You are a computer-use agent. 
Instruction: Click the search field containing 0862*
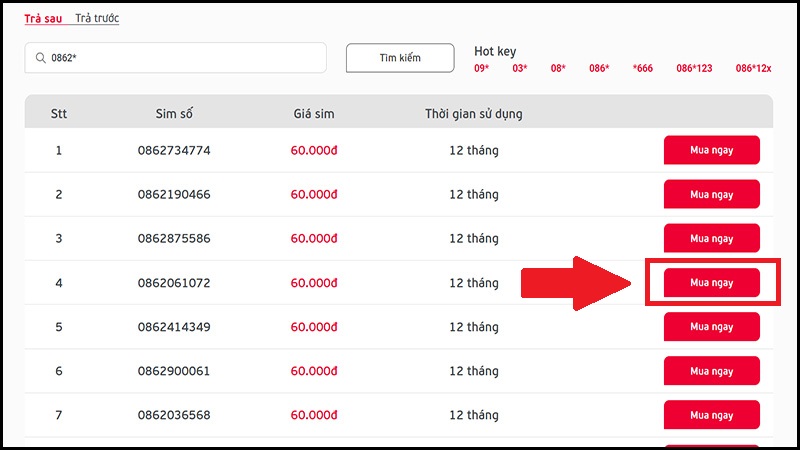(x=180, y=58)
